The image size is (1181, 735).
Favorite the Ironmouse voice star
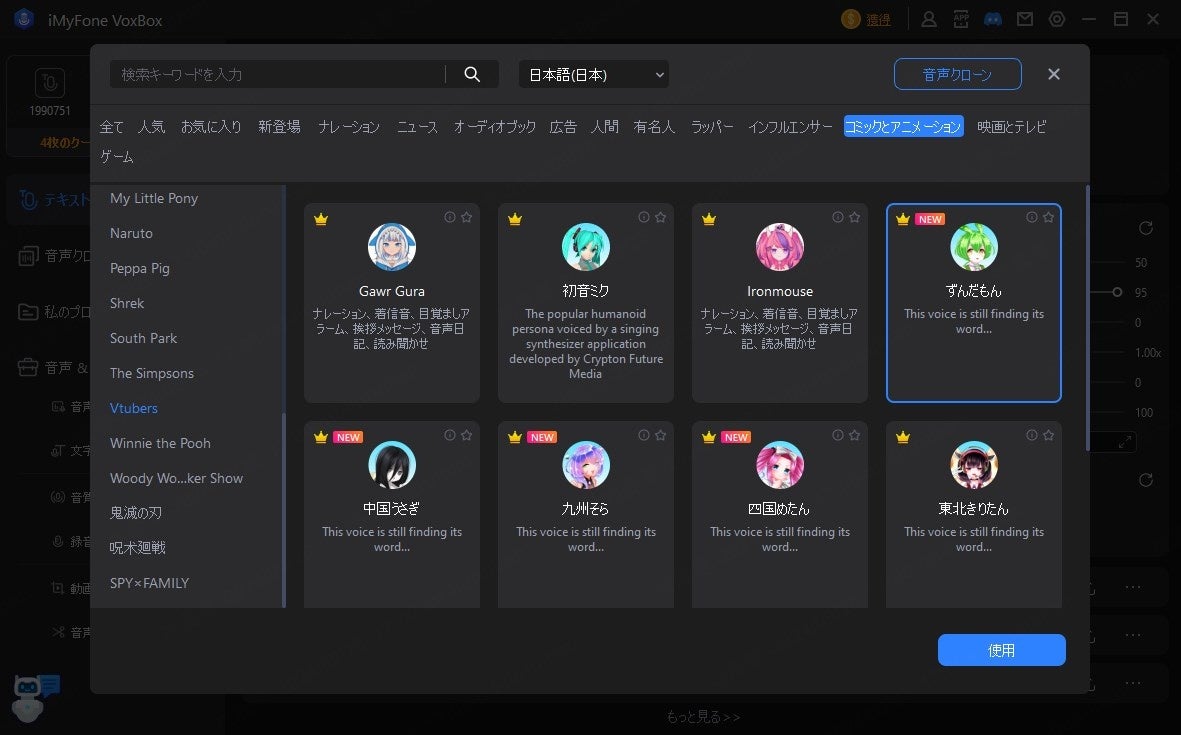pyautogui.click(x=854, y=217)
